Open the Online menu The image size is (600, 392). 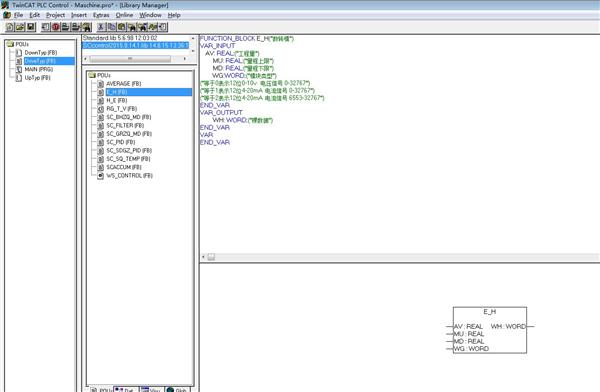(x=124, y=15)
